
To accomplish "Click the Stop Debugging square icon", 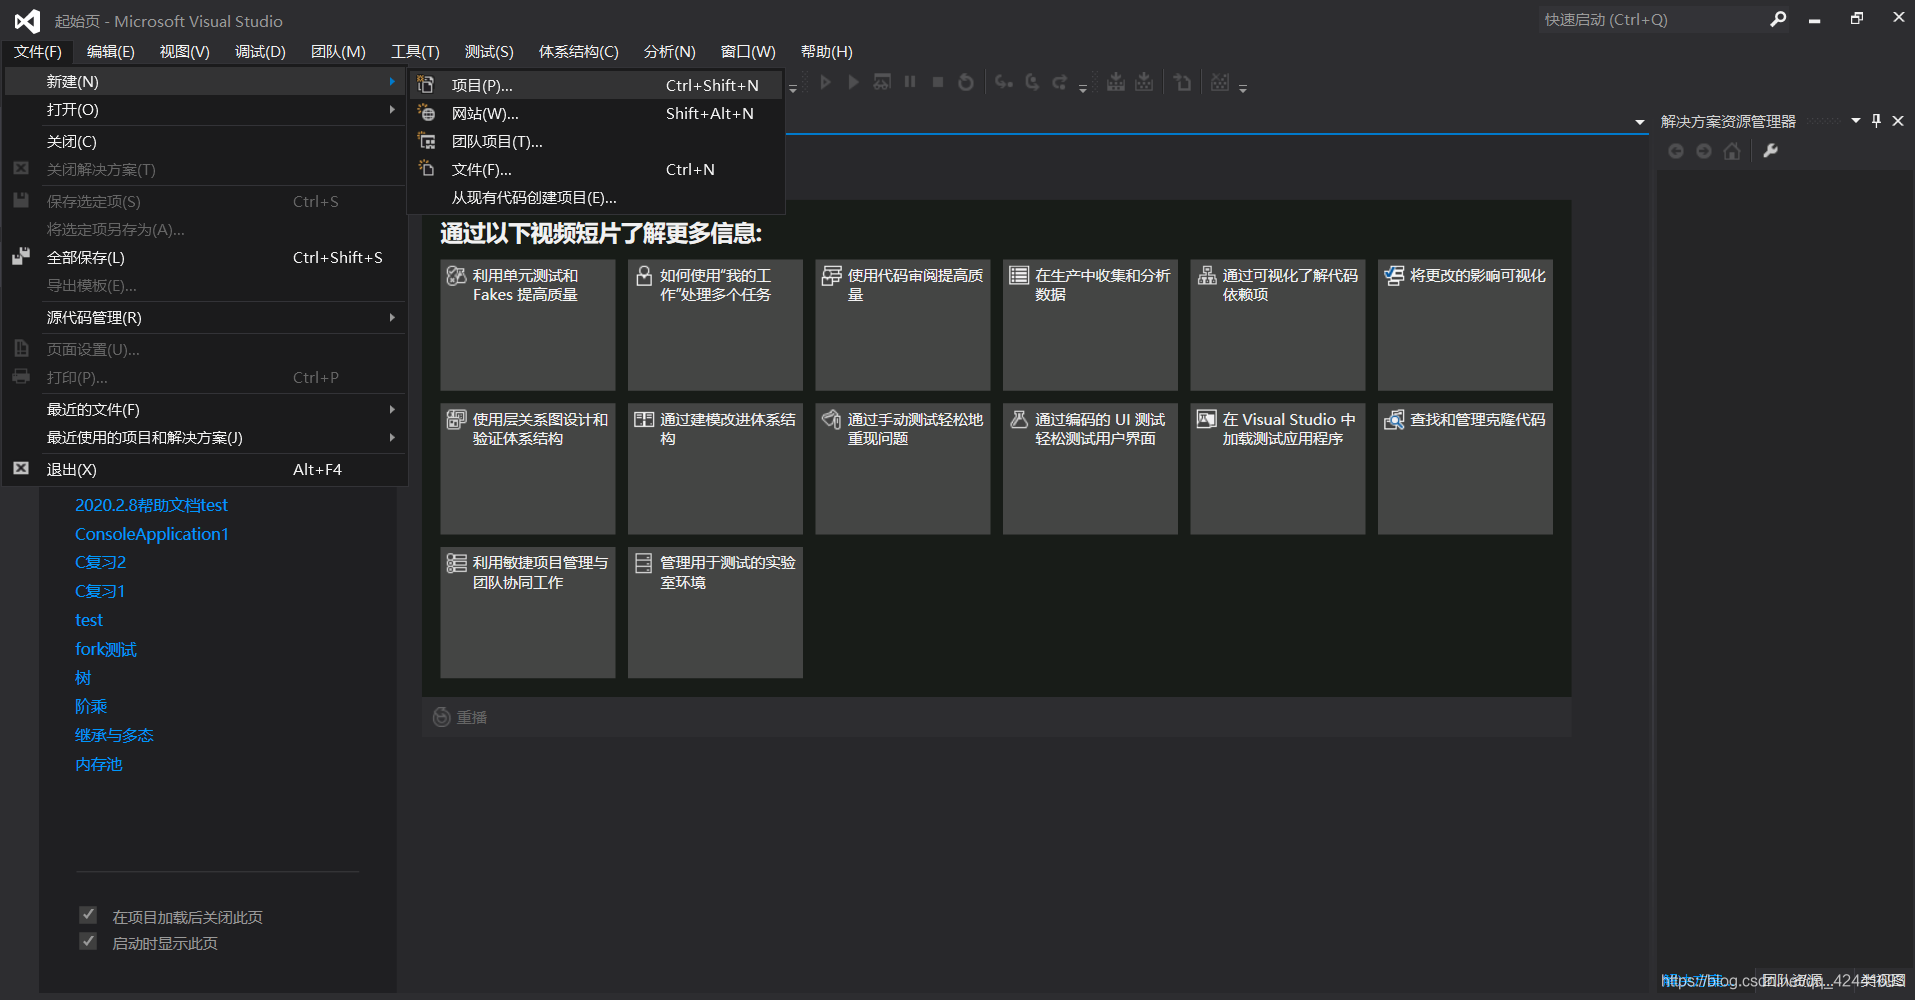I will point(938,82).
